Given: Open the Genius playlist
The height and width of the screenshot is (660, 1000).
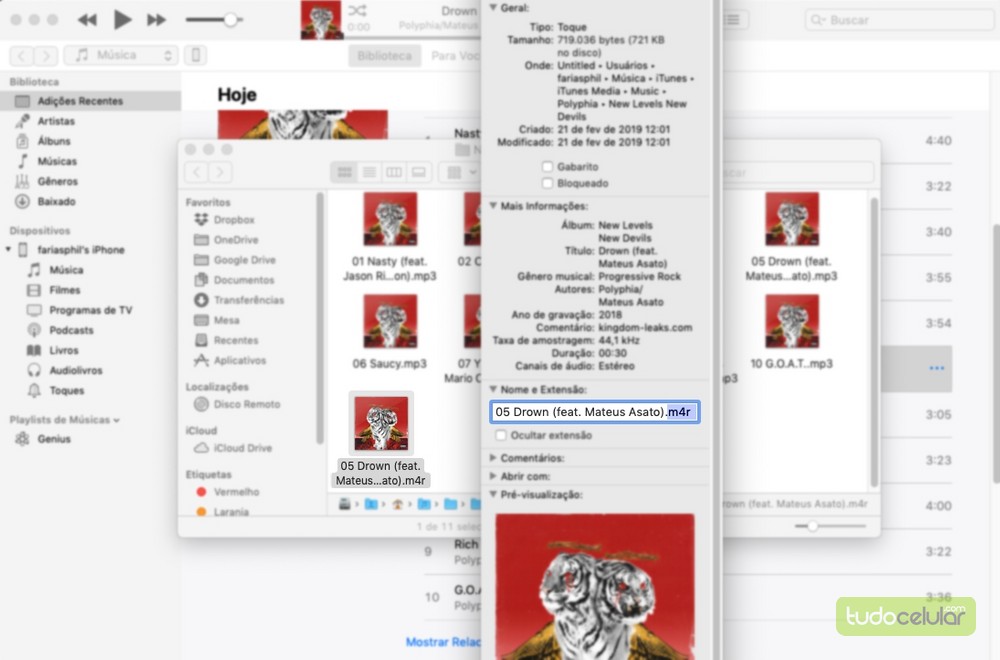Looking at the screenshot, I should (54, 439).
